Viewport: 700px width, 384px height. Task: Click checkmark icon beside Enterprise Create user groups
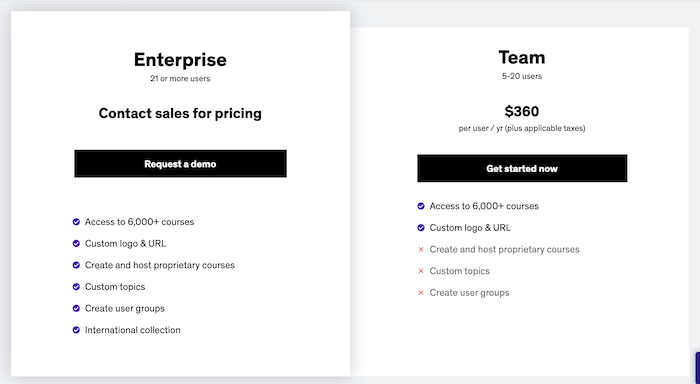click(76, 308)
